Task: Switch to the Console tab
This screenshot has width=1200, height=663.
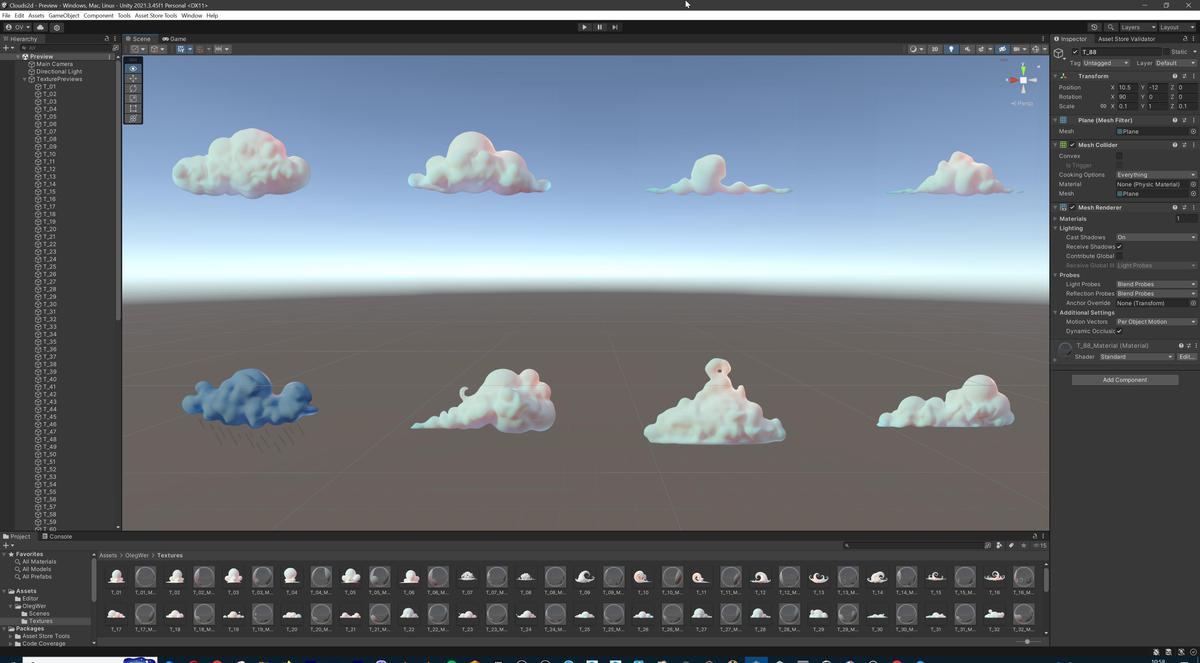Action: click(59, 536)
